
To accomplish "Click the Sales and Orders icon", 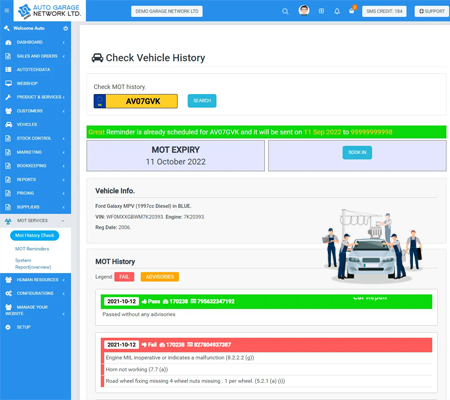I will pos(8,56).
